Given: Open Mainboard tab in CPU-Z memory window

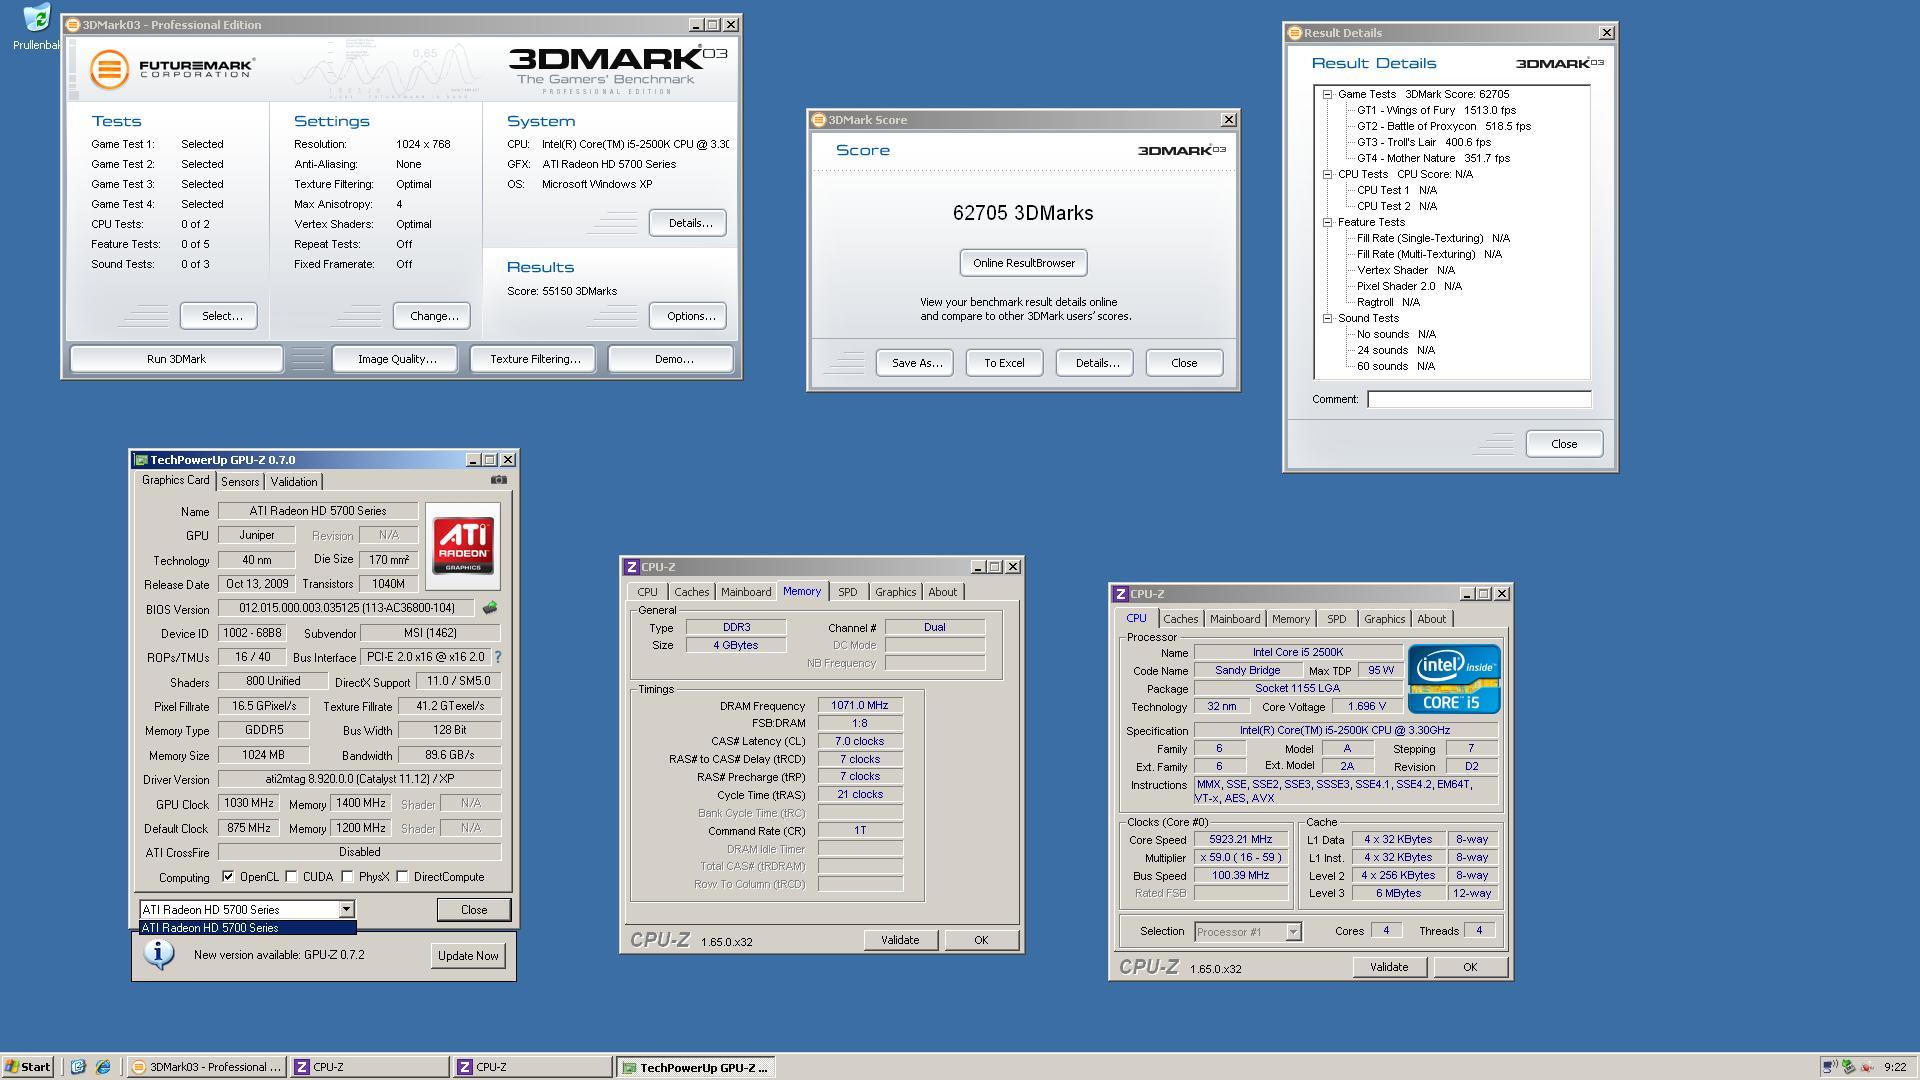Looking at the screenshot, I should coord(746,592).
